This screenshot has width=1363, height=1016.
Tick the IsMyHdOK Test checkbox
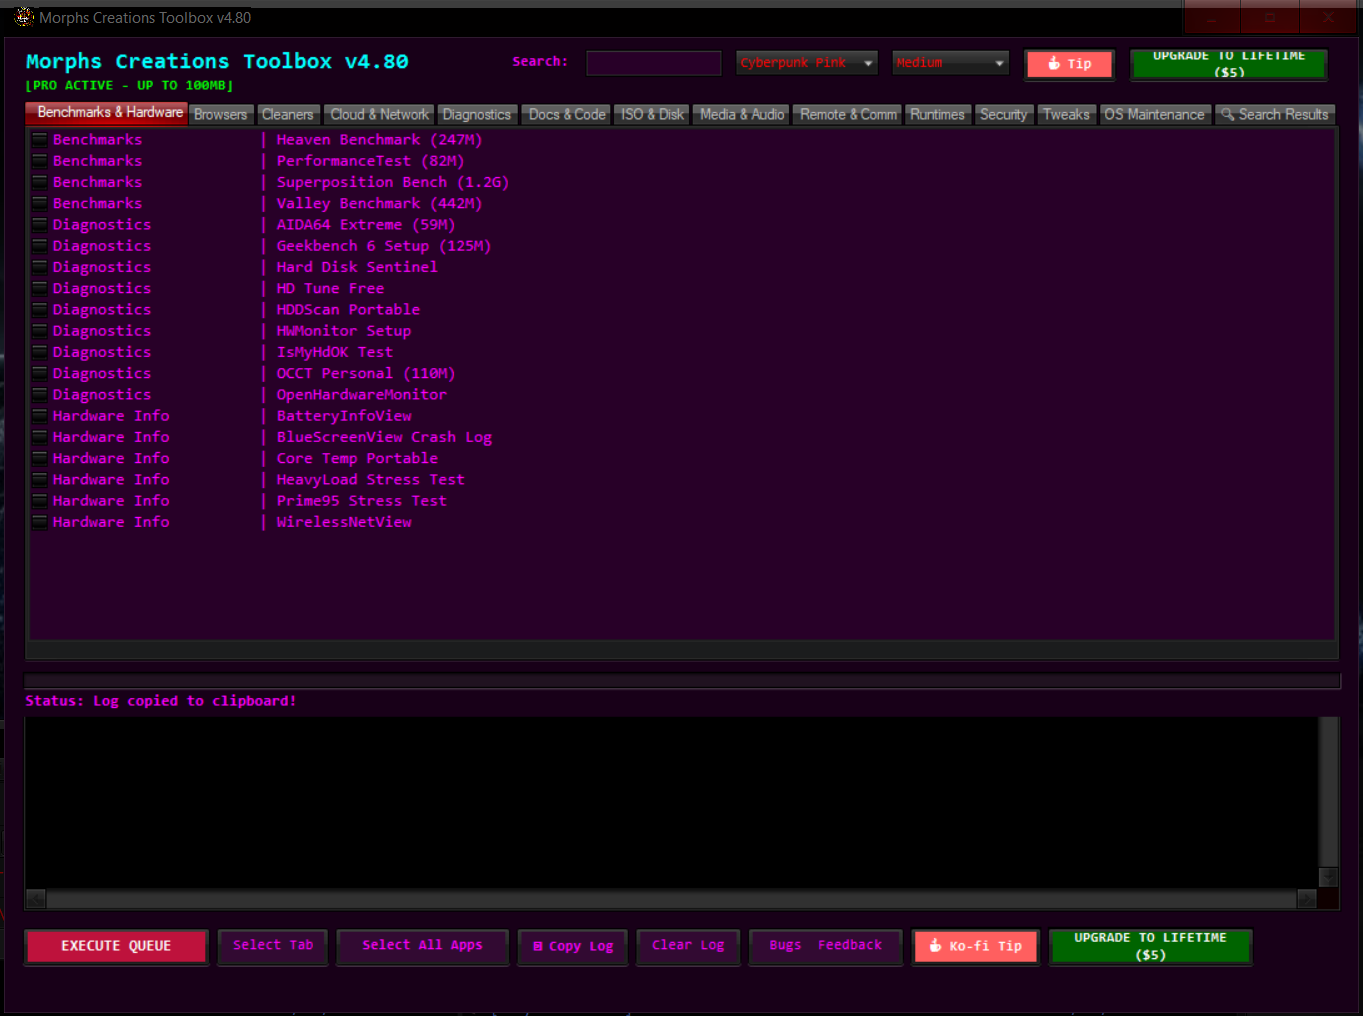click(40, 352)
